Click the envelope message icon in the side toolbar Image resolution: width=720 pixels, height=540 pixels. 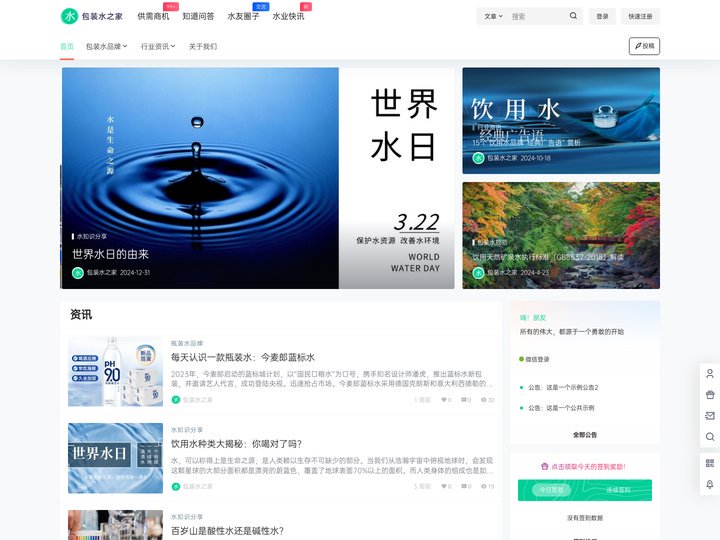tap(710, 416)
